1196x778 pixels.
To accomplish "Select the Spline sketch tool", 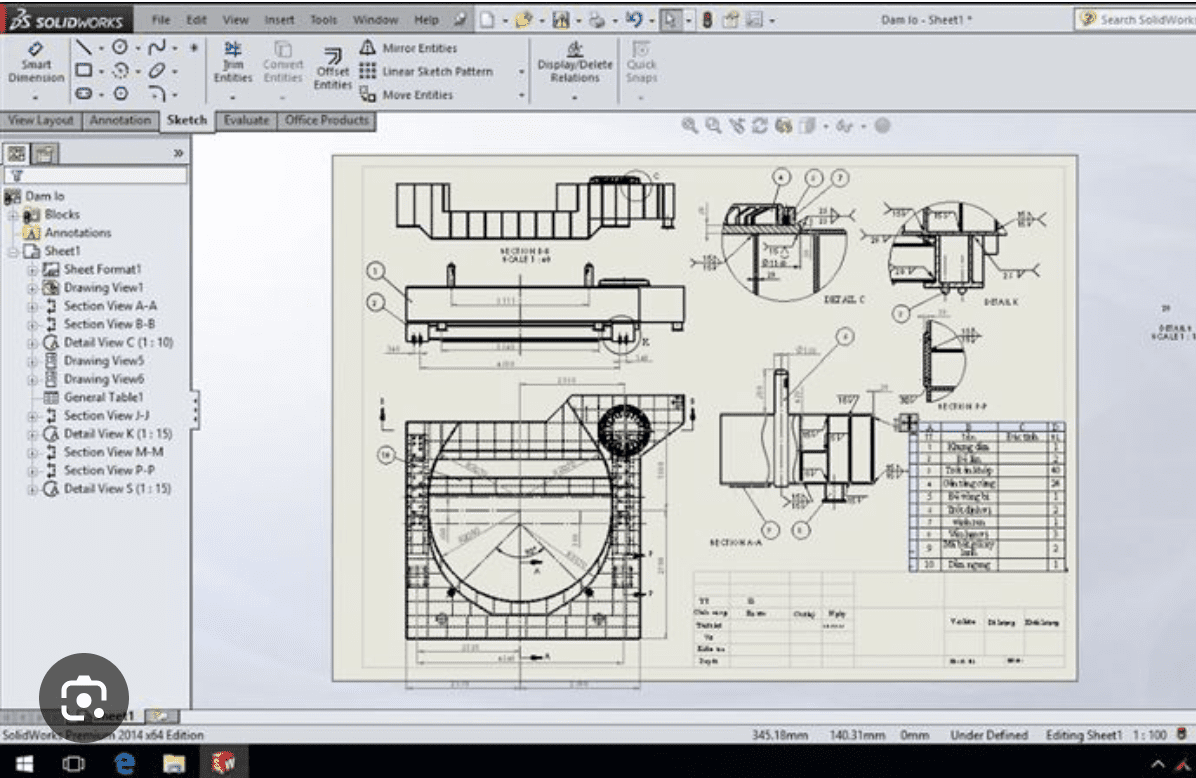I will [x=157, y=47].
